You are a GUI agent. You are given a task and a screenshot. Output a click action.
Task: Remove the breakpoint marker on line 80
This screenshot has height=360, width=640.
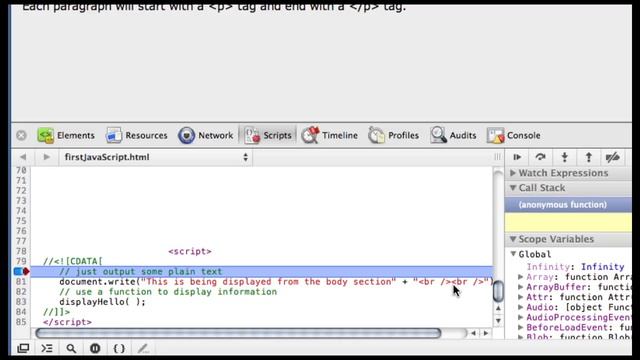coord(21,271)
